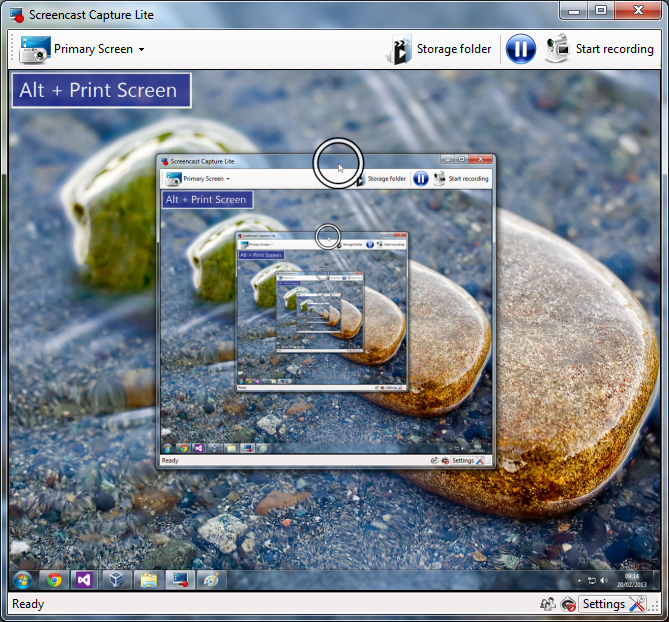Click Start recording in the largest nested preview
This screenshot has height=622, width=669.
461,179
